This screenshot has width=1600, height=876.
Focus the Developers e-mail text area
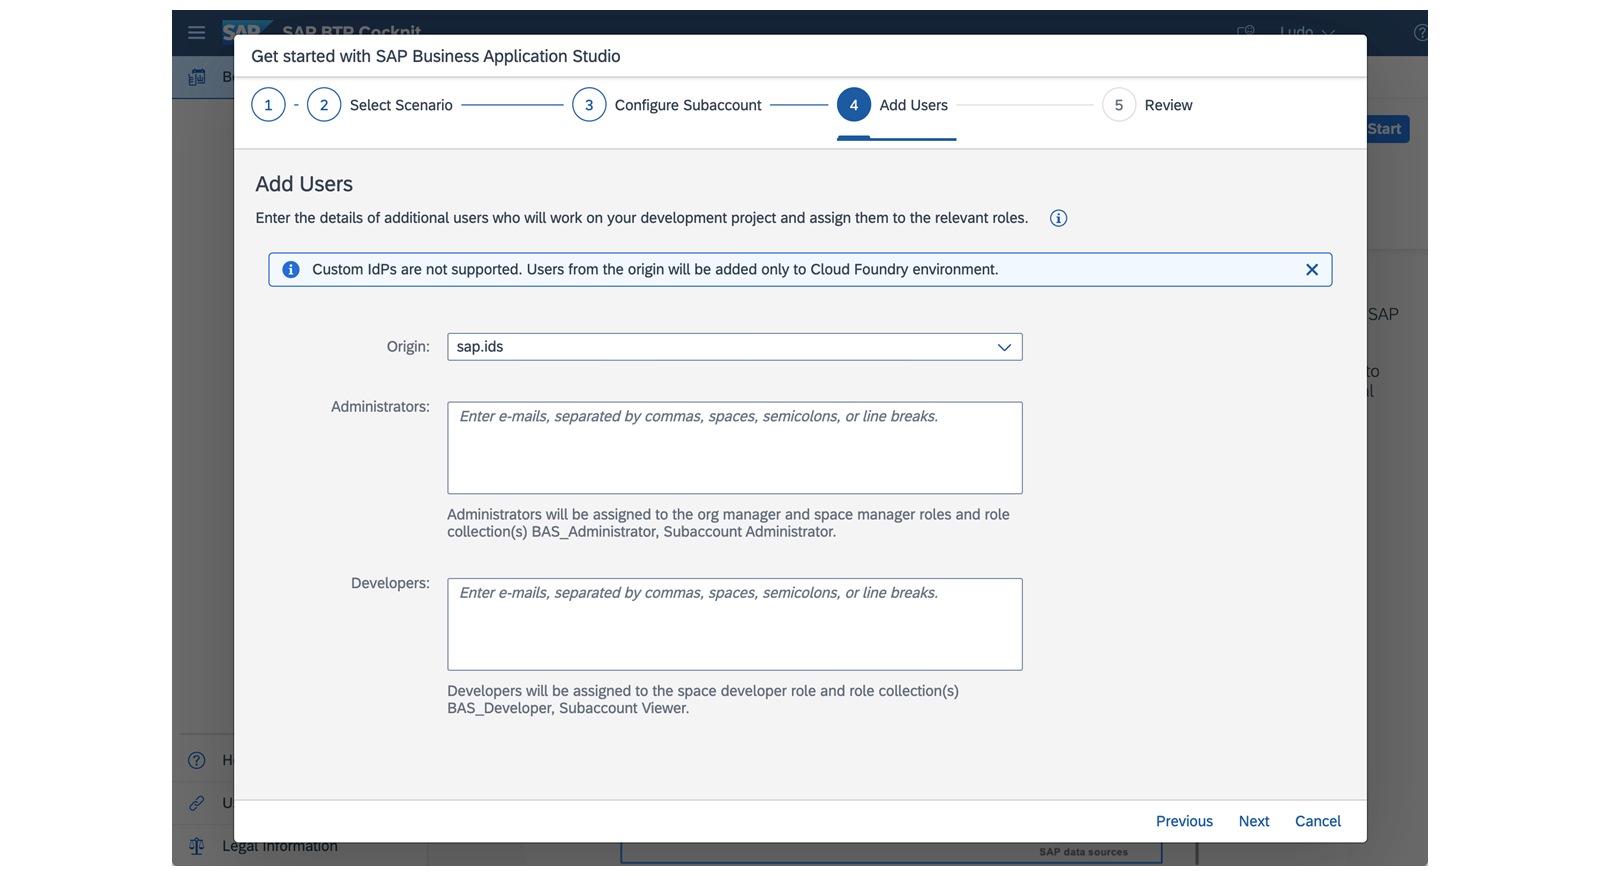point(735,624)
